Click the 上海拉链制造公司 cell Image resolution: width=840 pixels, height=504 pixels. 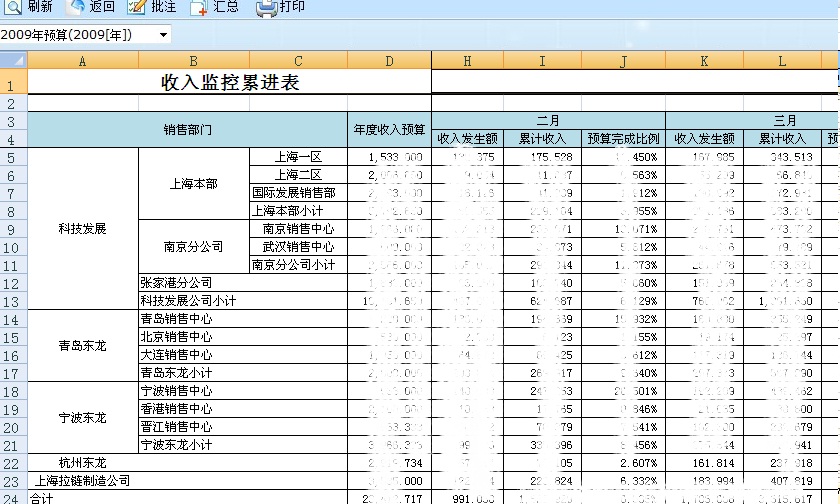pyautogui.click(x=188, y=481)
